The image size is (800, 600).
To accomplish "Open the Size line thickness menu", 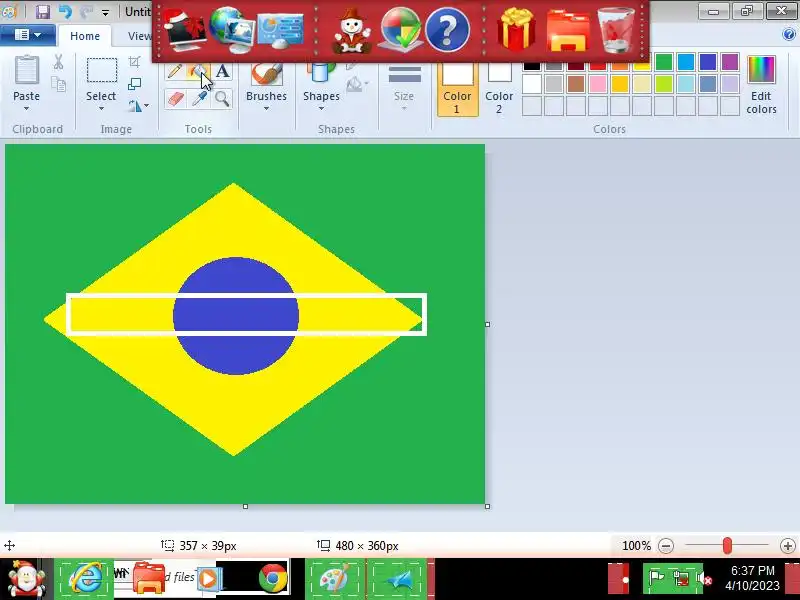I will pyautogui.click(x=404, y=87).
